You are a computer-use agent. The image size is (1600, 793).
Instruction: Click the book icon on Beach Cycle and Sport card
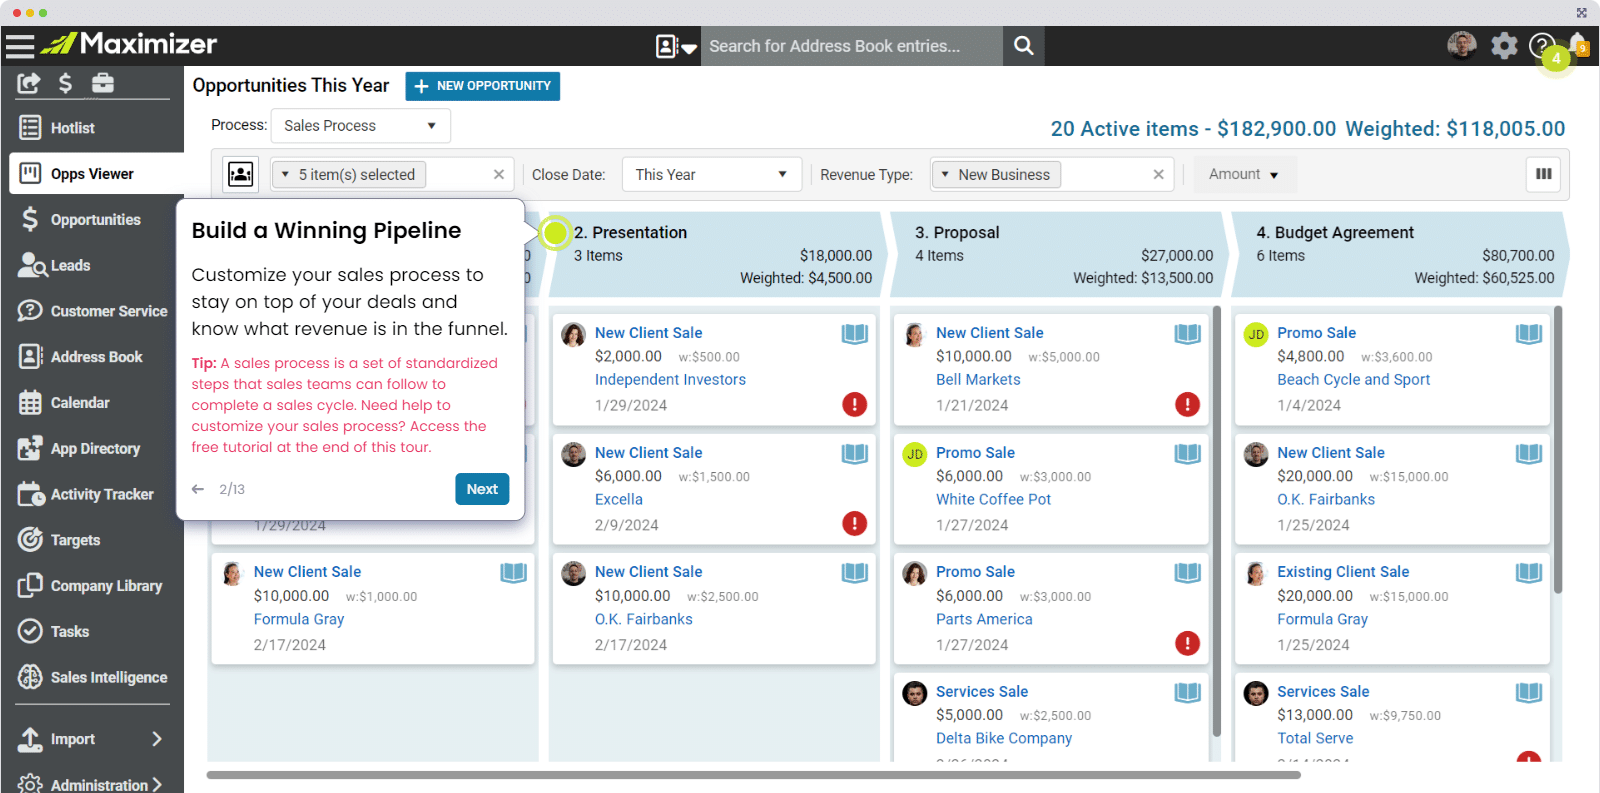[1529, 334]
